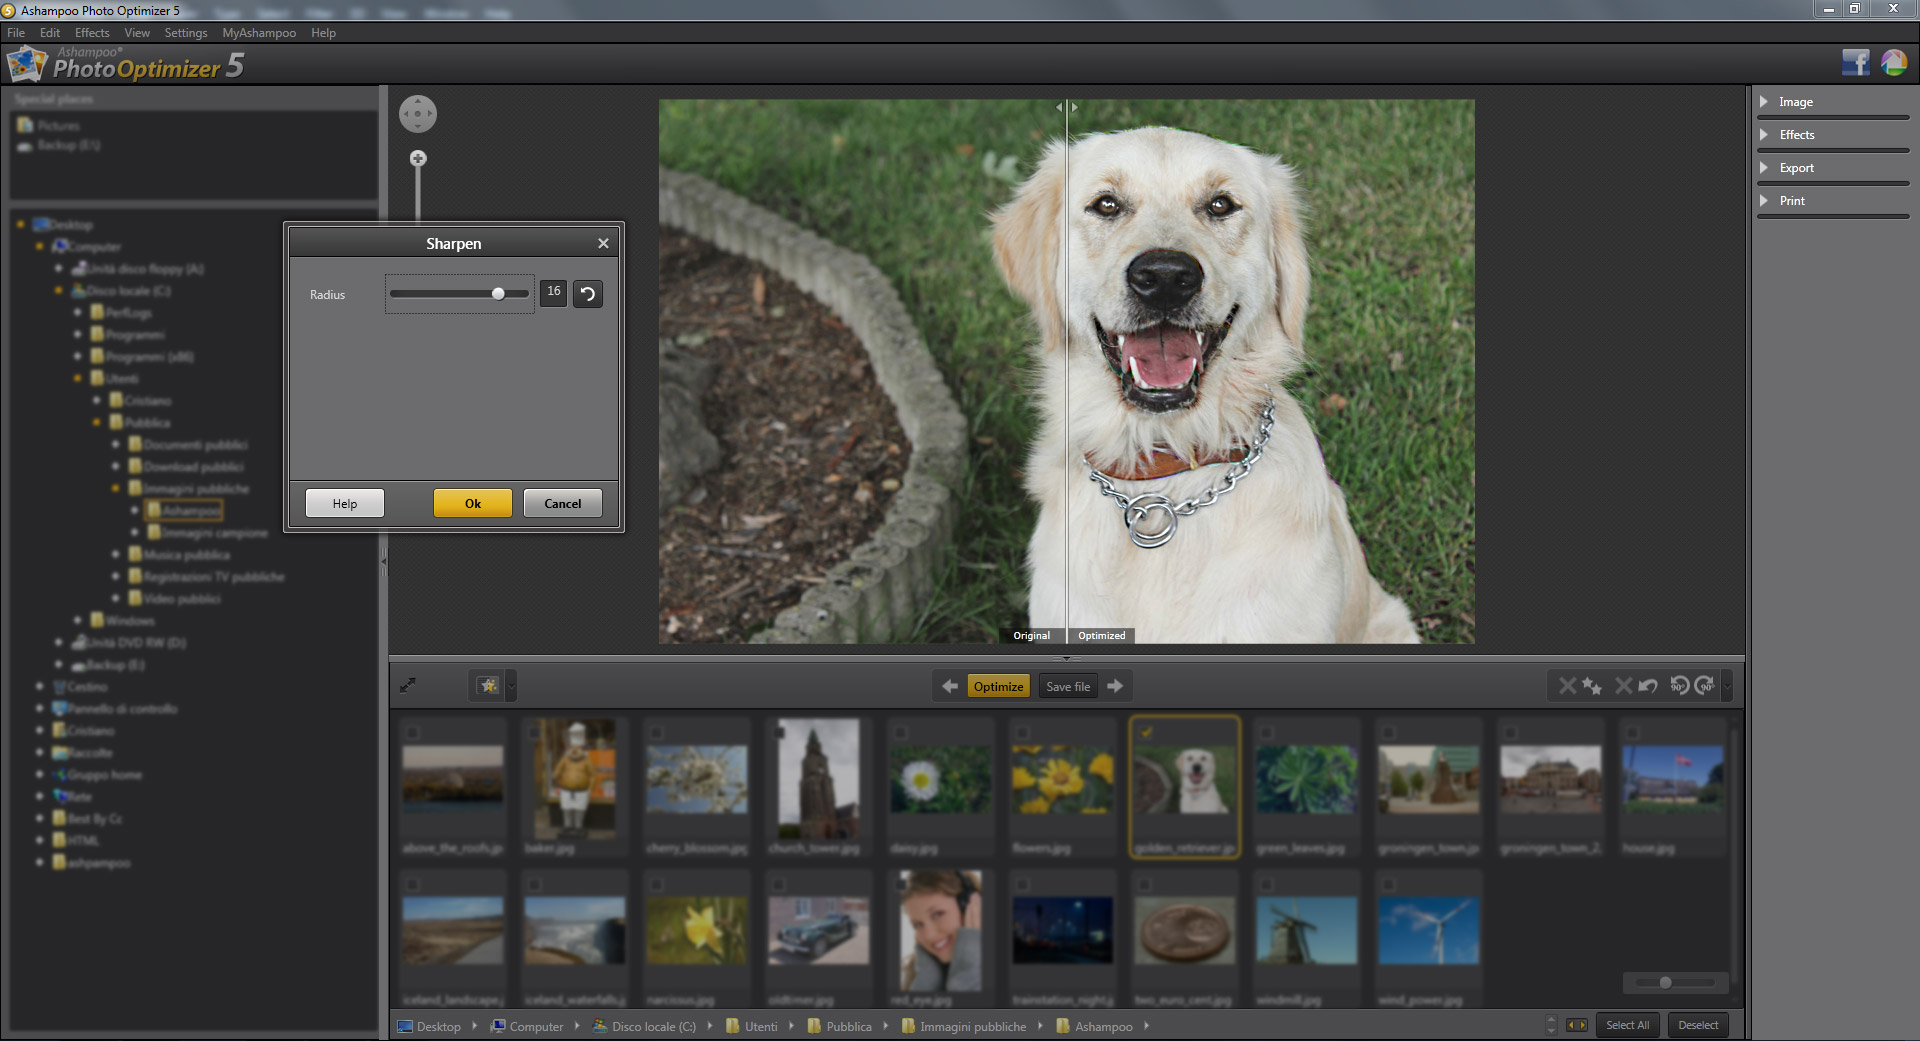The width and height of the screenshot is (1920, 1041).
Task: Click the Save file button
Action: [1068, 686]
